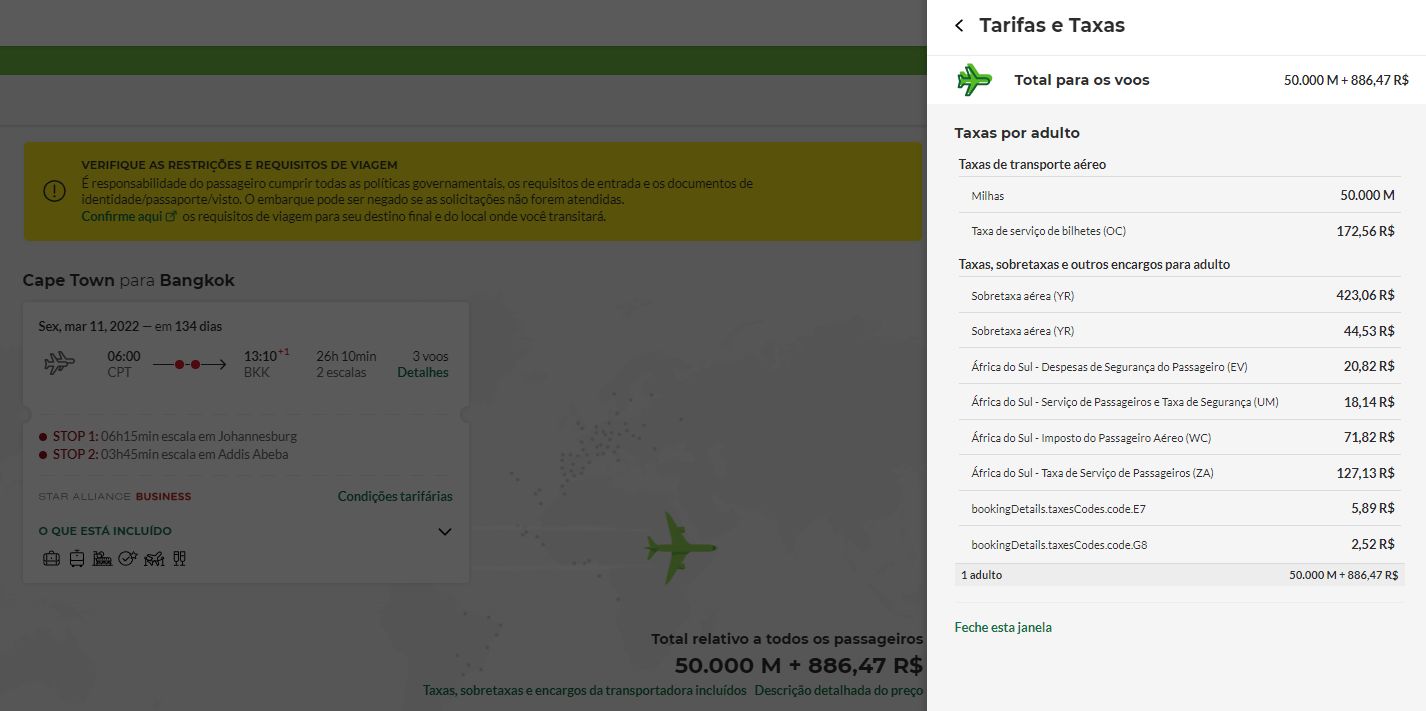This screenshot has height=711, width=1426.
Task: Go back using the Tarifas e Taxas arrow
Action: (x=959, y=26)
